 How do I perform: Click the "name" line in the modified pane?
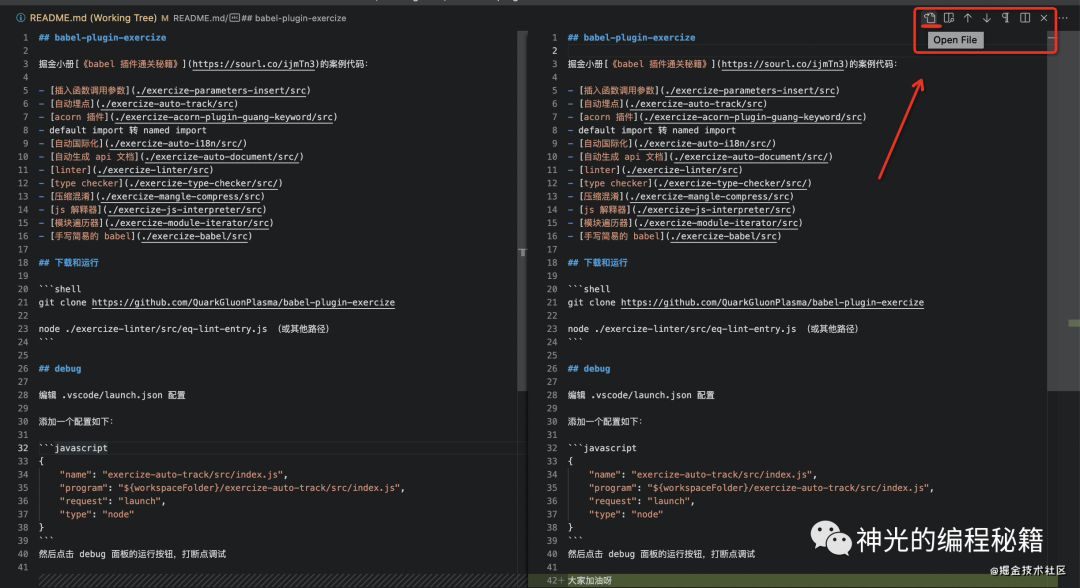[703, 474]
